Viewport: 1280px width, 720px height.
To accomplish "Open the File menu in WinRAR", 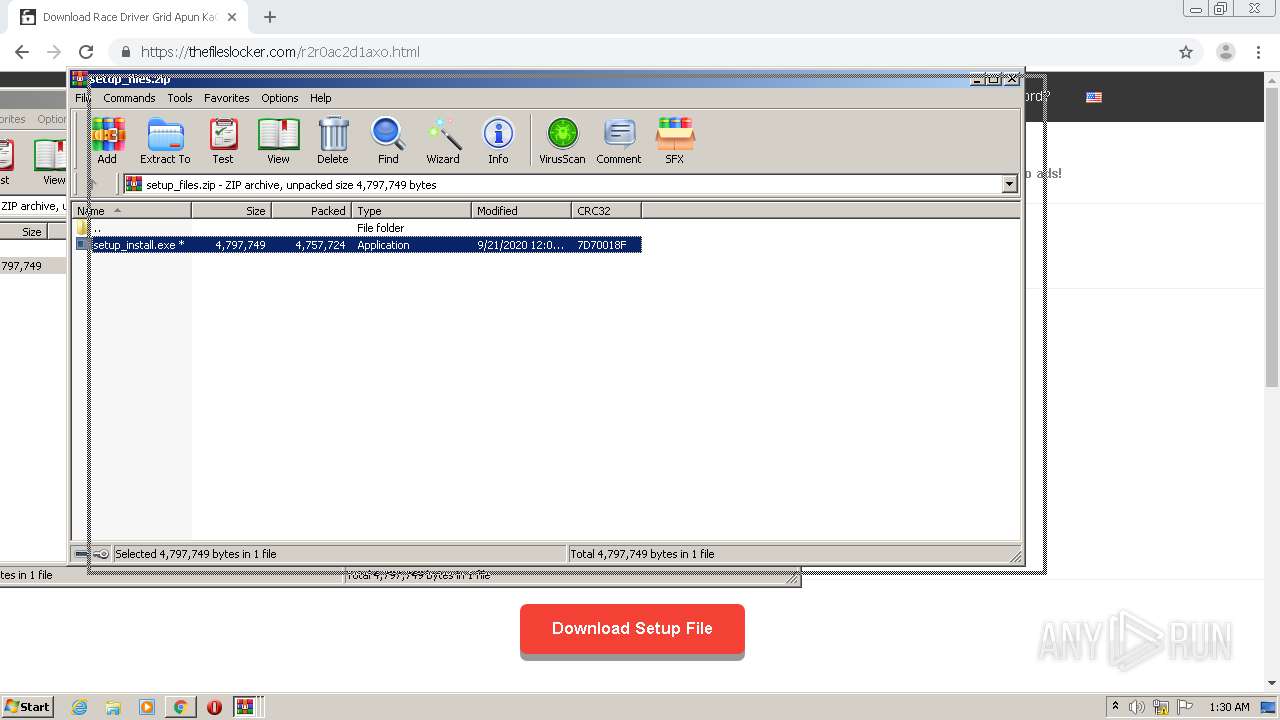I will [83, 98].
